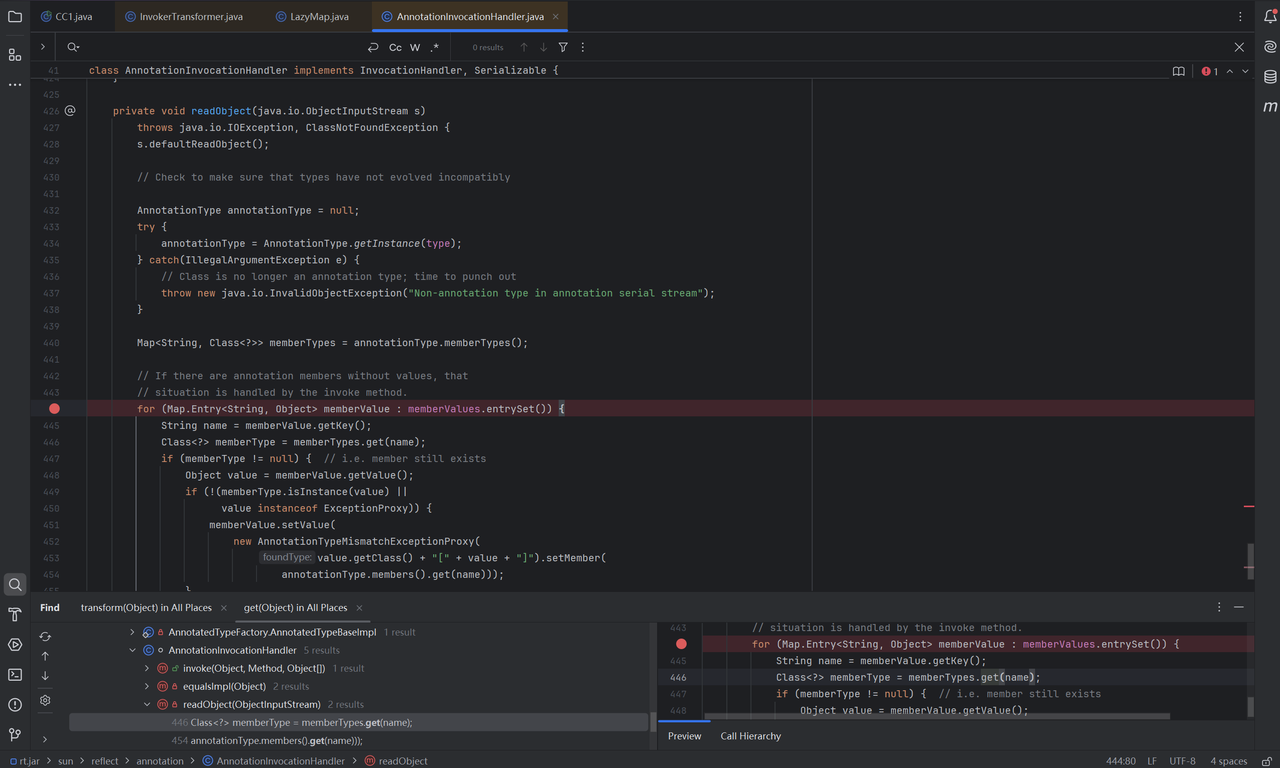Open the Find tool window magnifier icon in the left sidebar

coord(15,584)
